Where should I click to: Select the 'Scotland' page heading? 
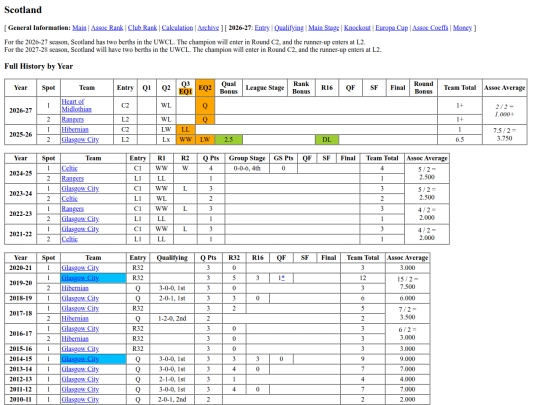[x=23, y=10]
